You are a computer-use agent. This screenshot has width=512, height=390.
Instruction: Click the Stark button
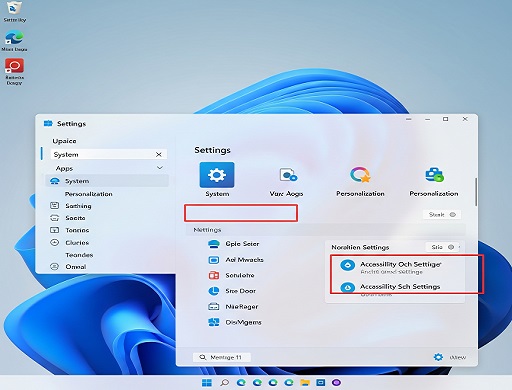point(442,215)
